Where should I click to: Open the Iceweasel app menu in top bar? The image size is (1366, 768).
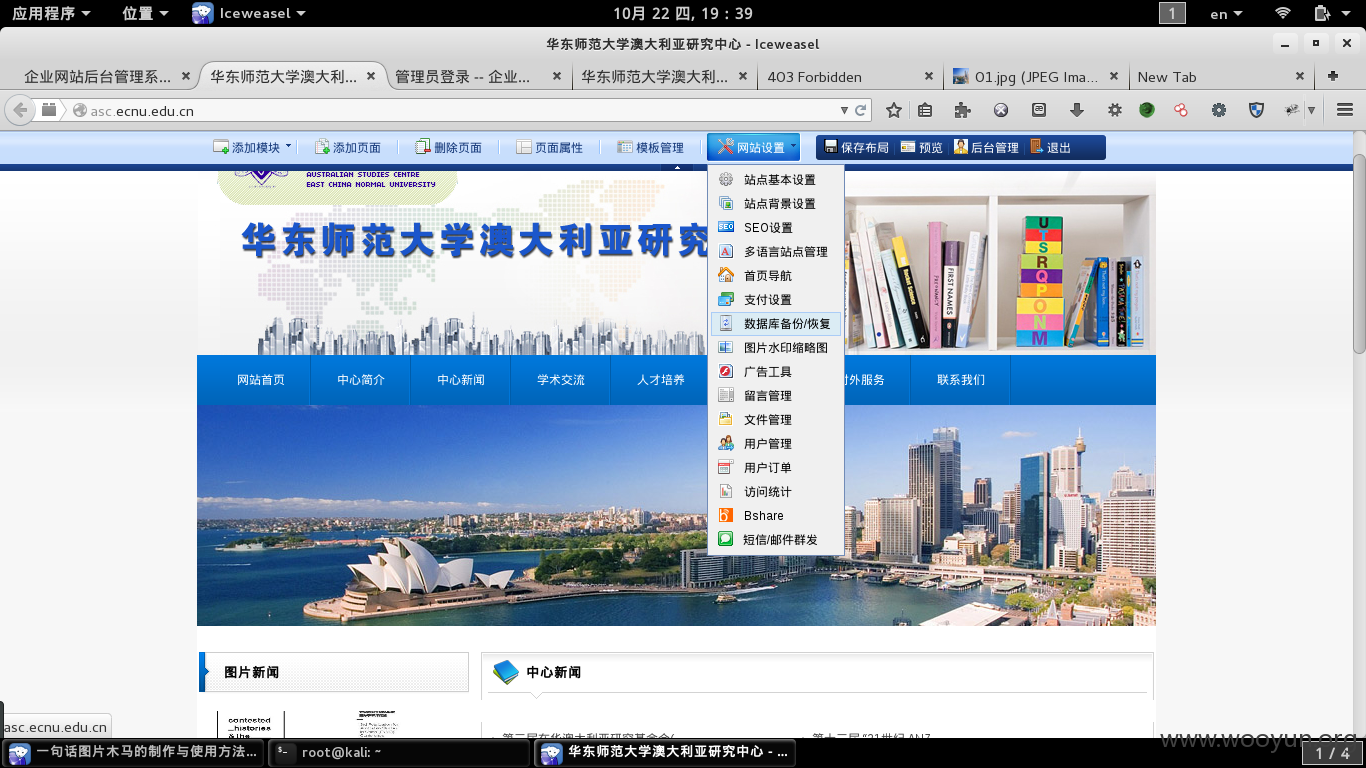point(250,14)
